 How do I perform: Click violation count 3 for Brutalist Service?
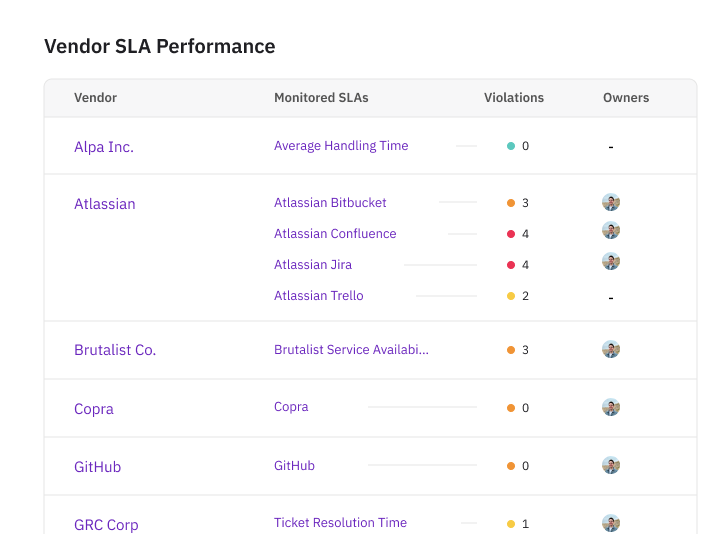pos(525,350)
